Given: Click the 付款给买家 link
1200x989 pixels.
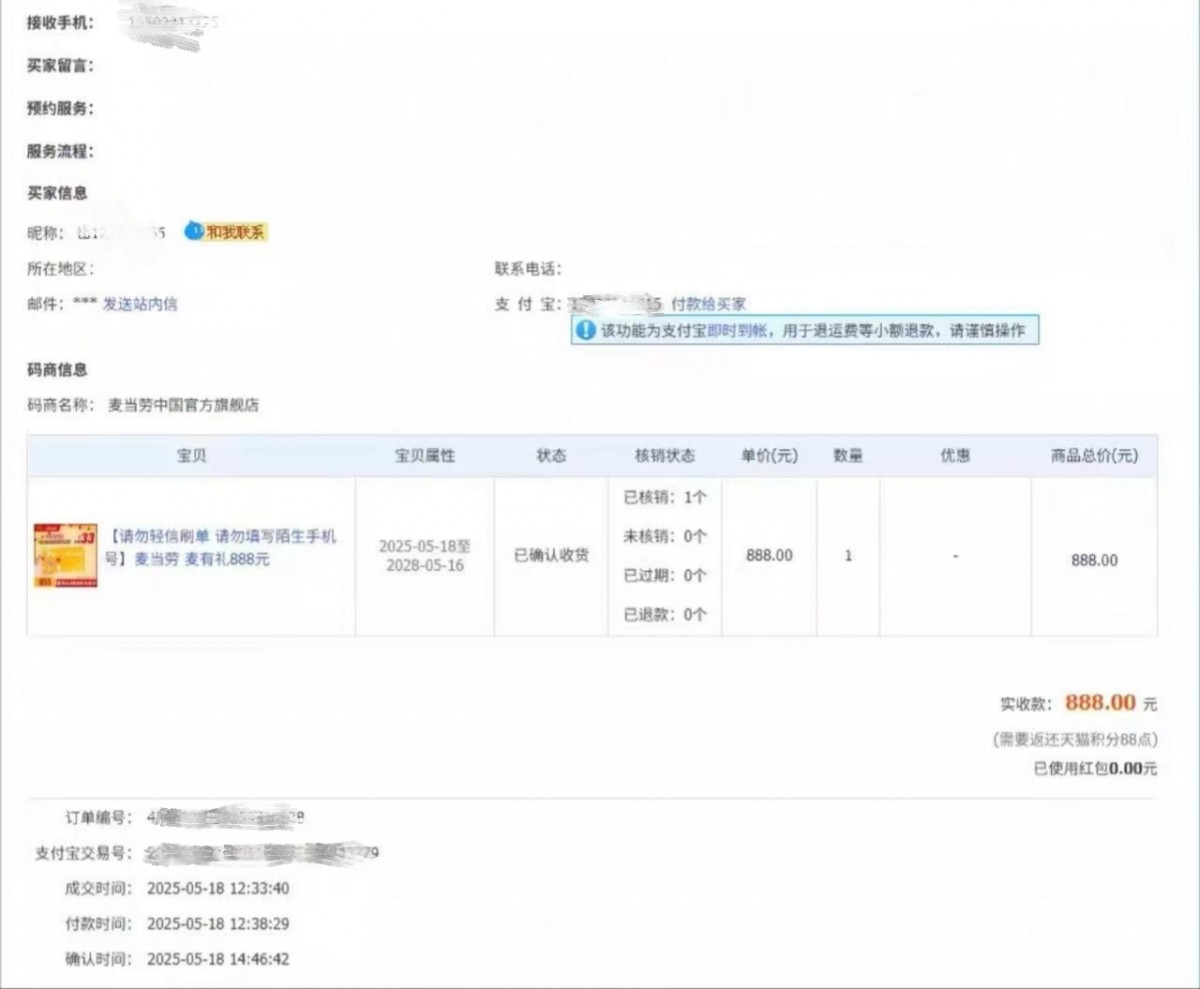Looking at the screenshot, I should pyautogui.click(x=708, y=304).
